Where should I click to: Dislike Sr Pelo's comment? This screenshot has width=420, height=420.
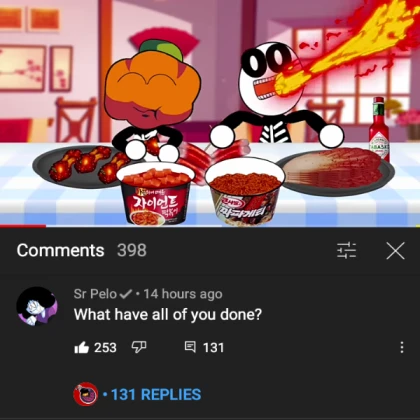click(x=139, y=347)
